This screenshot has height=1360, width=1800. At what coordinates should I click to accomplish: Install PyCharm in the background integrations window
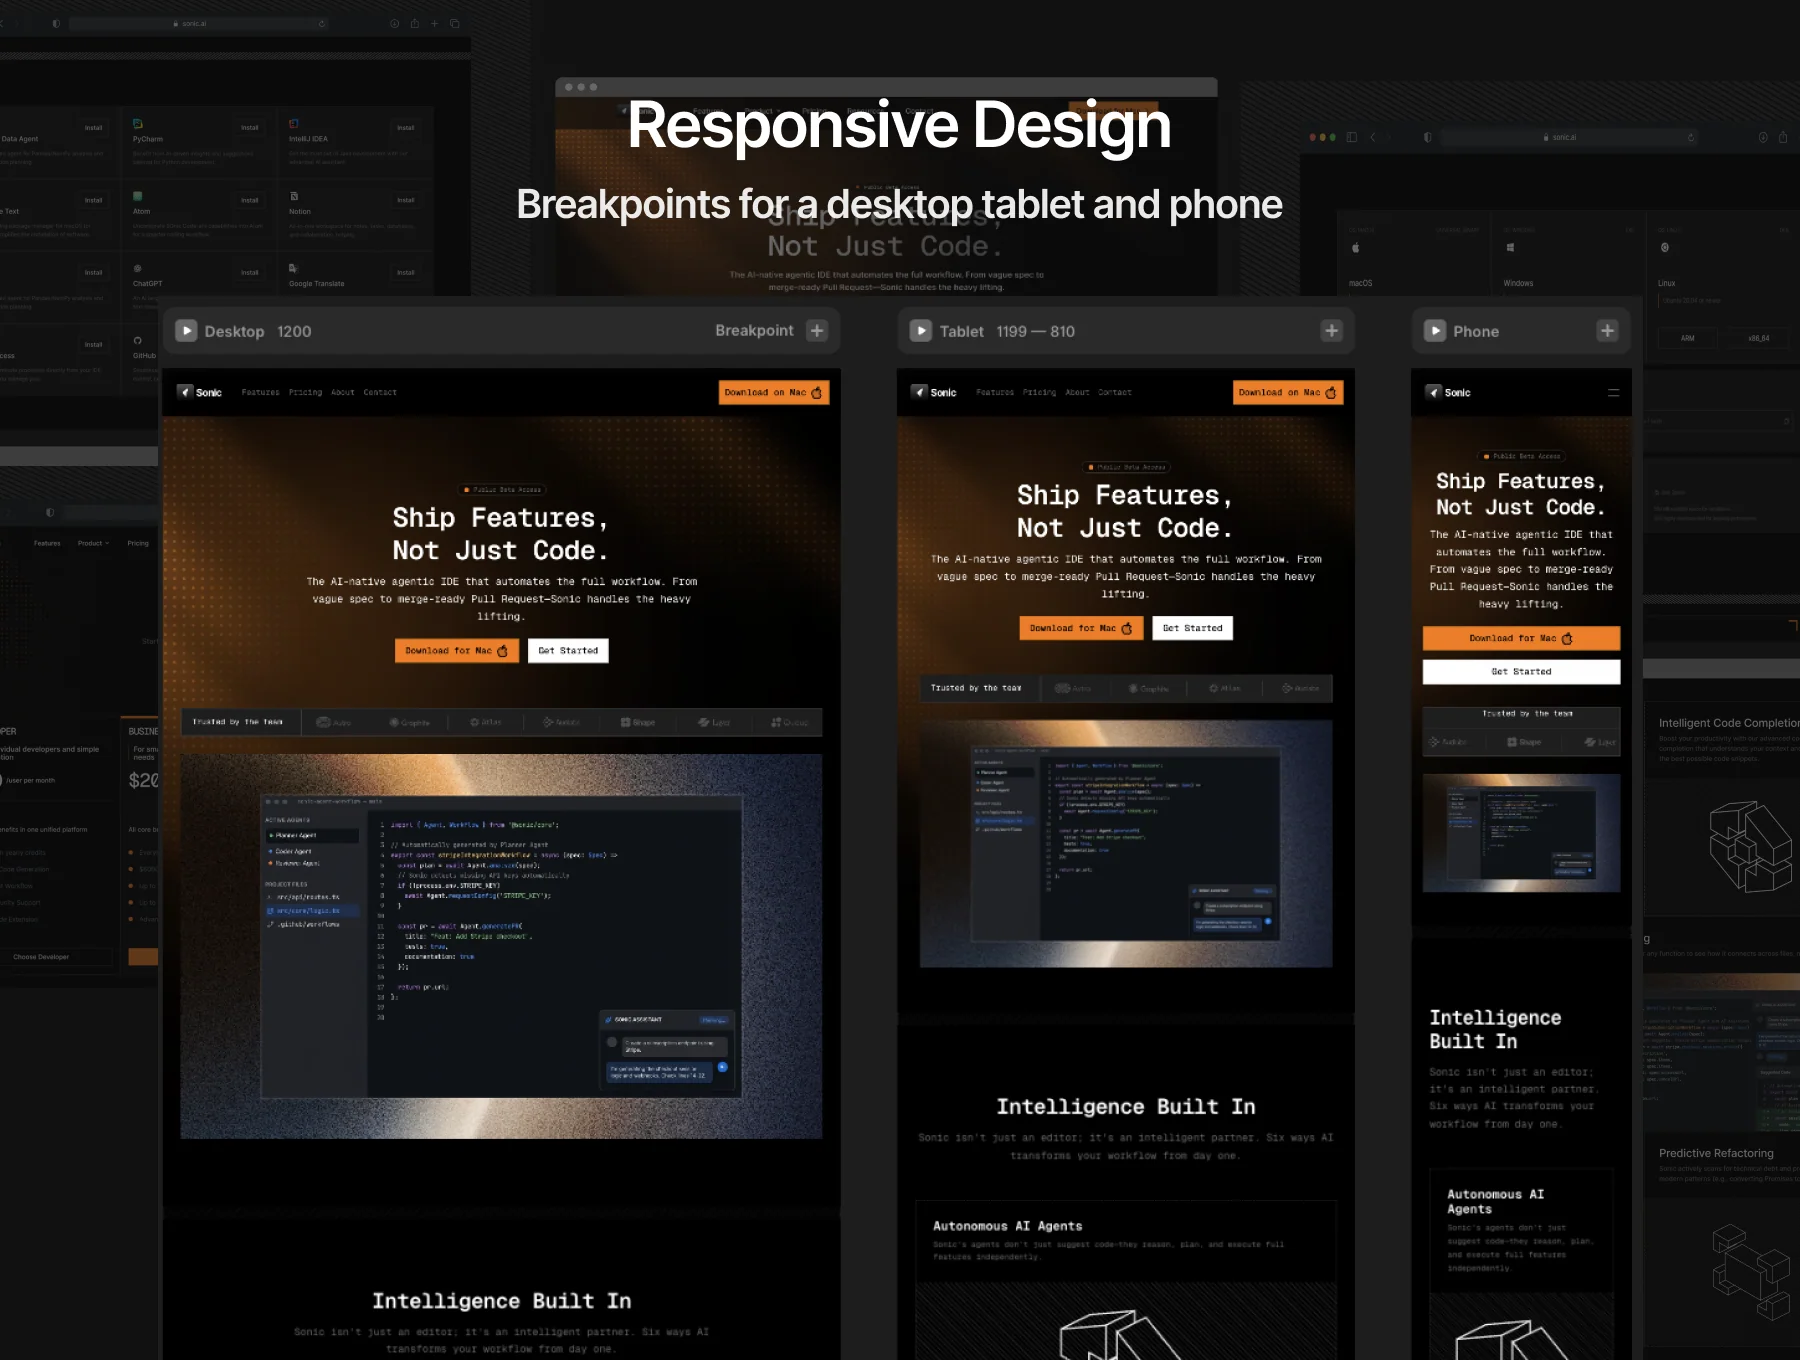pyautogui.click(x=249, y=127)
